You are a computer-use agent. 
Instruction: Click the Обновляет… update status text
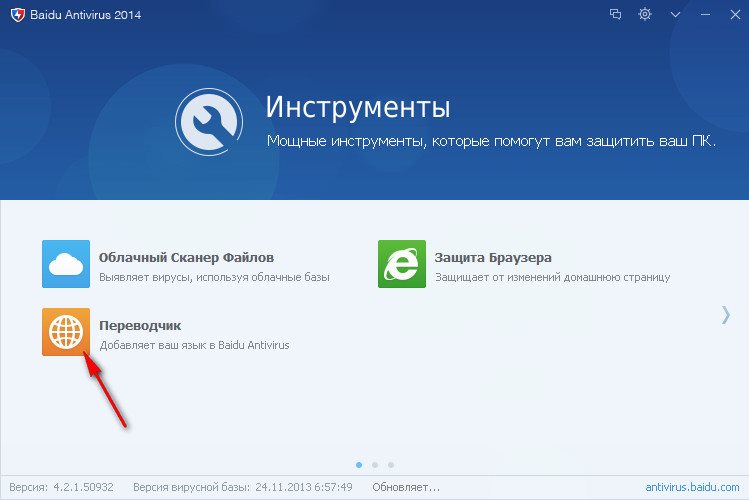406,487
